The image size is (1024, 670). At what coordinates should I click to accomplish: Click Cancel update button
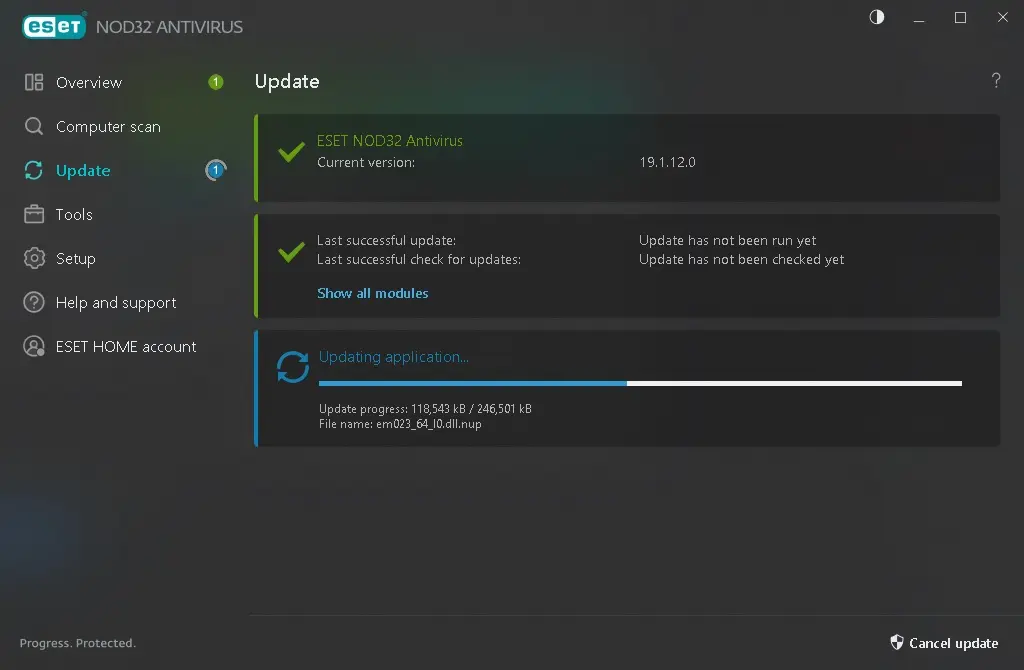point(944,643)
